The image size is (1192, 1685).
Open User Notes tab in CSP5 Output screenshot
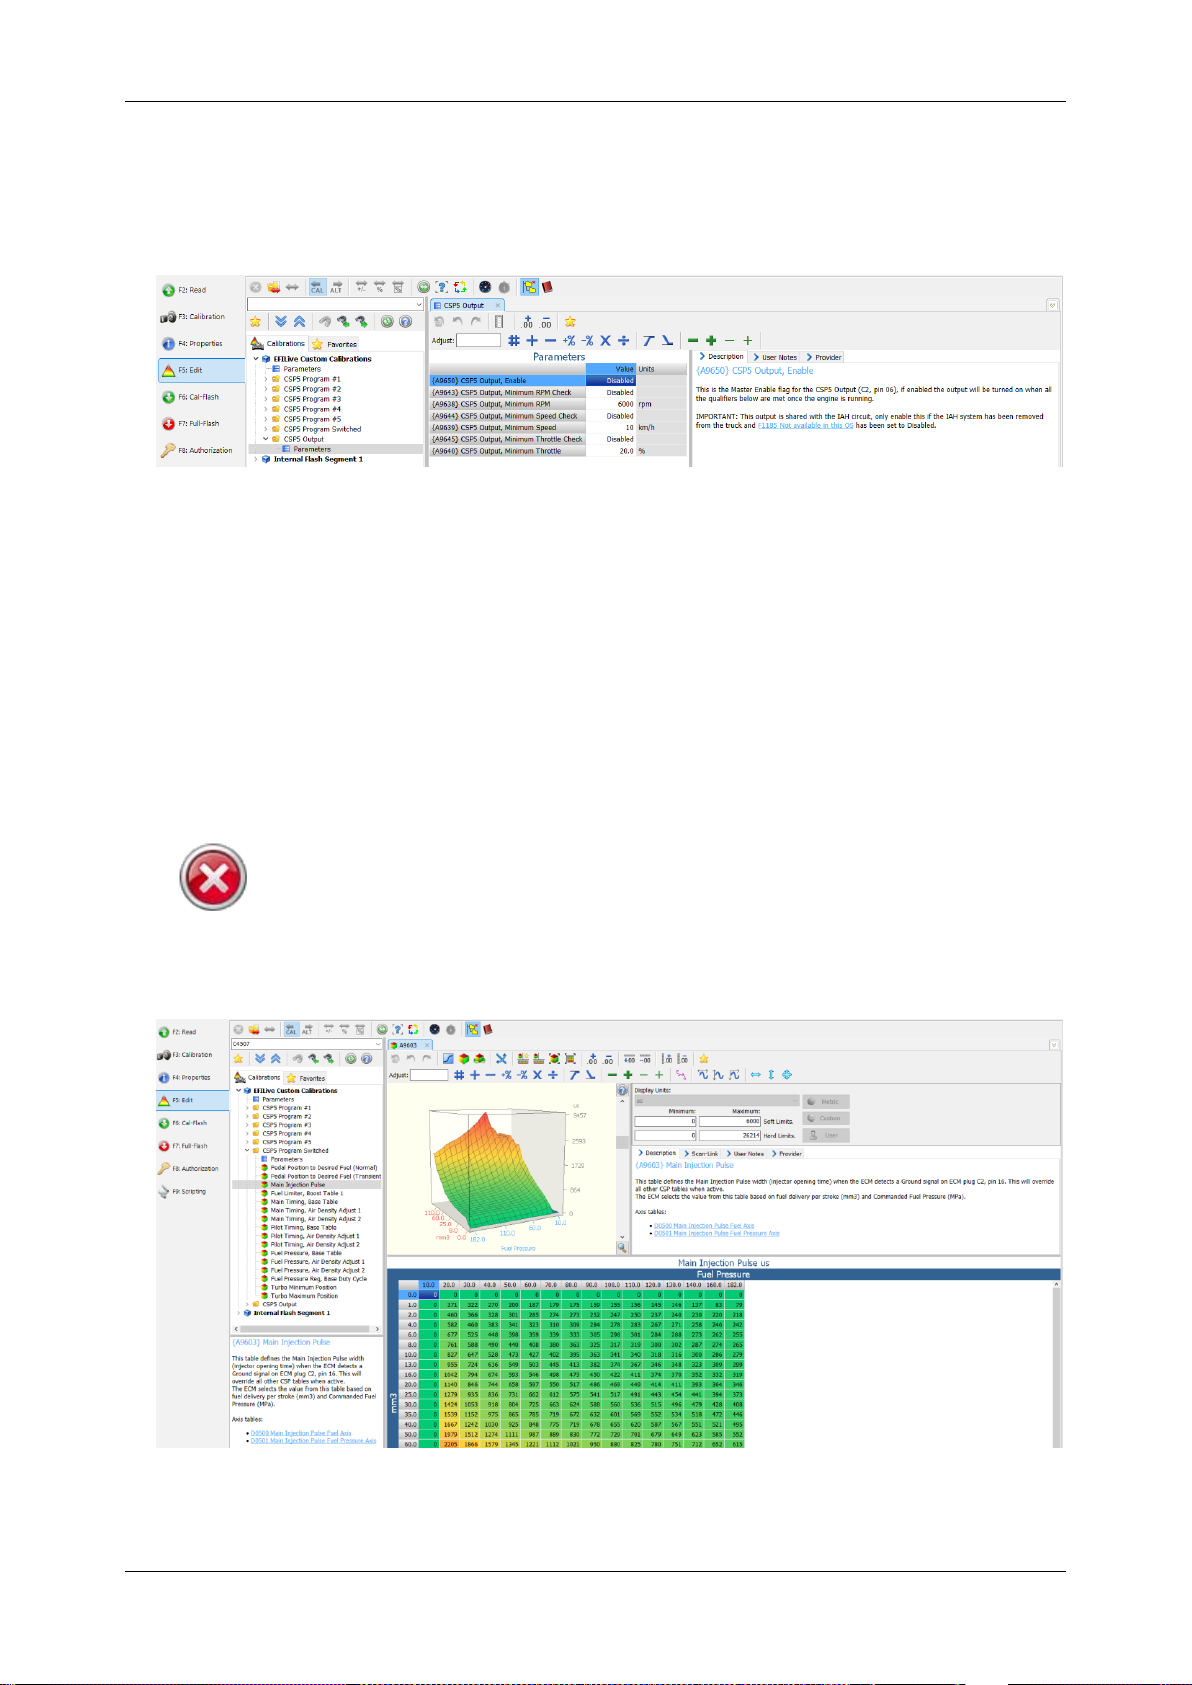pos(776,357)
